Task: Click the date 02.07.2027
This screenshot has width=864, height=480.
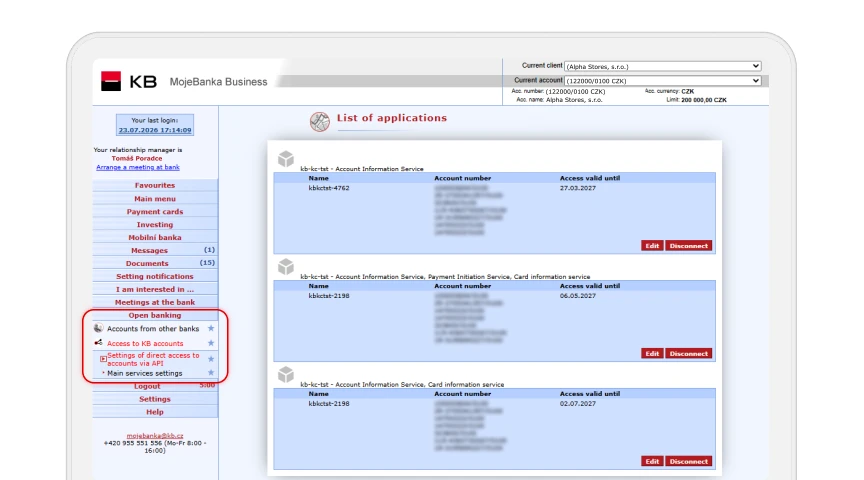Action: pyautogui.click(x=577, y=403)
